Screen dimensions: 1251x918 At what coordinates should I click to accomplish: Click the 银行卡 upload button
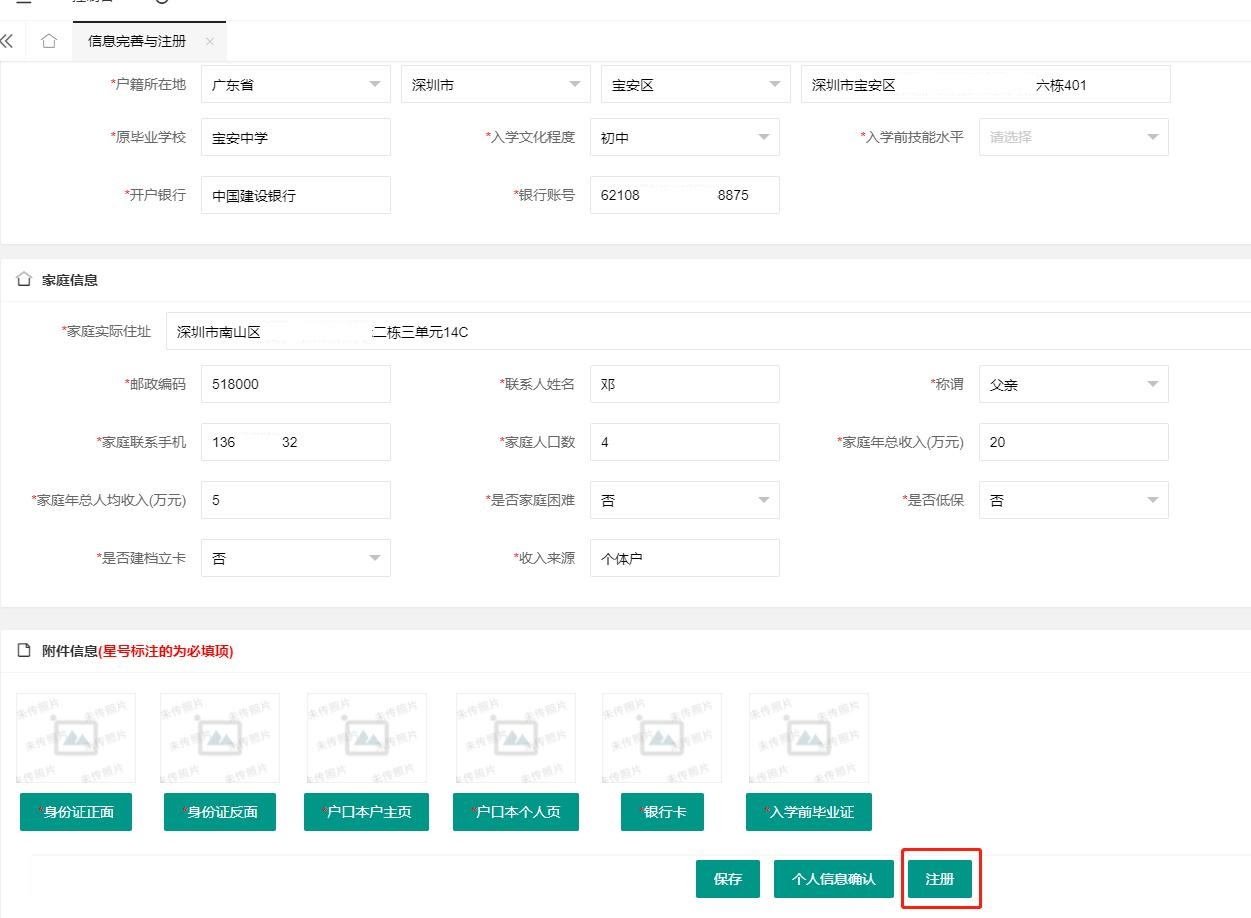662,812
